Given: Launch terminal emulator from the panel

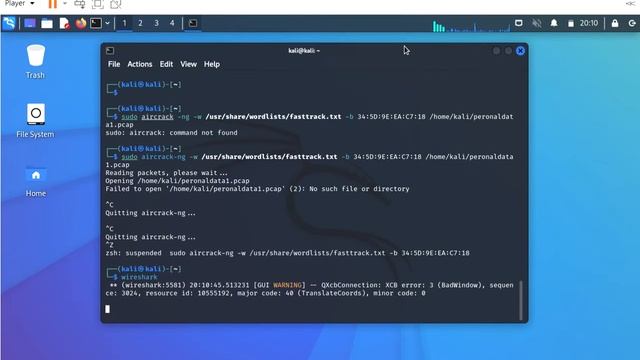Looking at the screenshot, I should [x=96, y=23].
